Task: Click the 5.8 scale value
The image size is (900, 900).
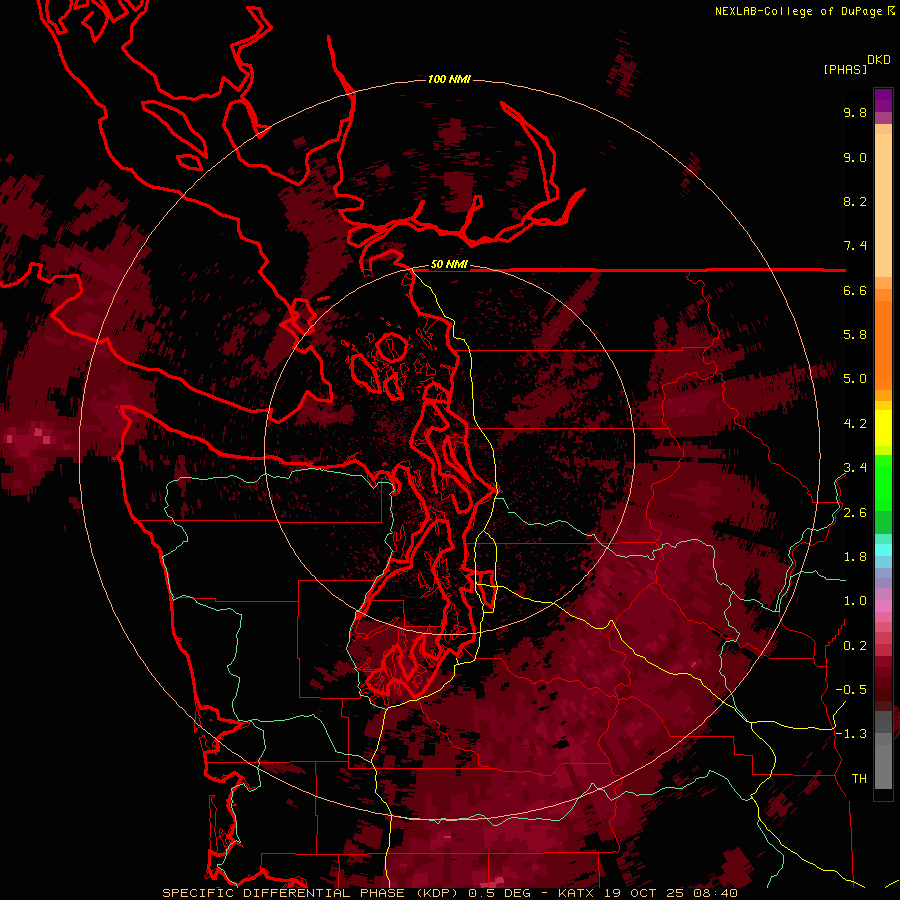Action: click(855, 335)
